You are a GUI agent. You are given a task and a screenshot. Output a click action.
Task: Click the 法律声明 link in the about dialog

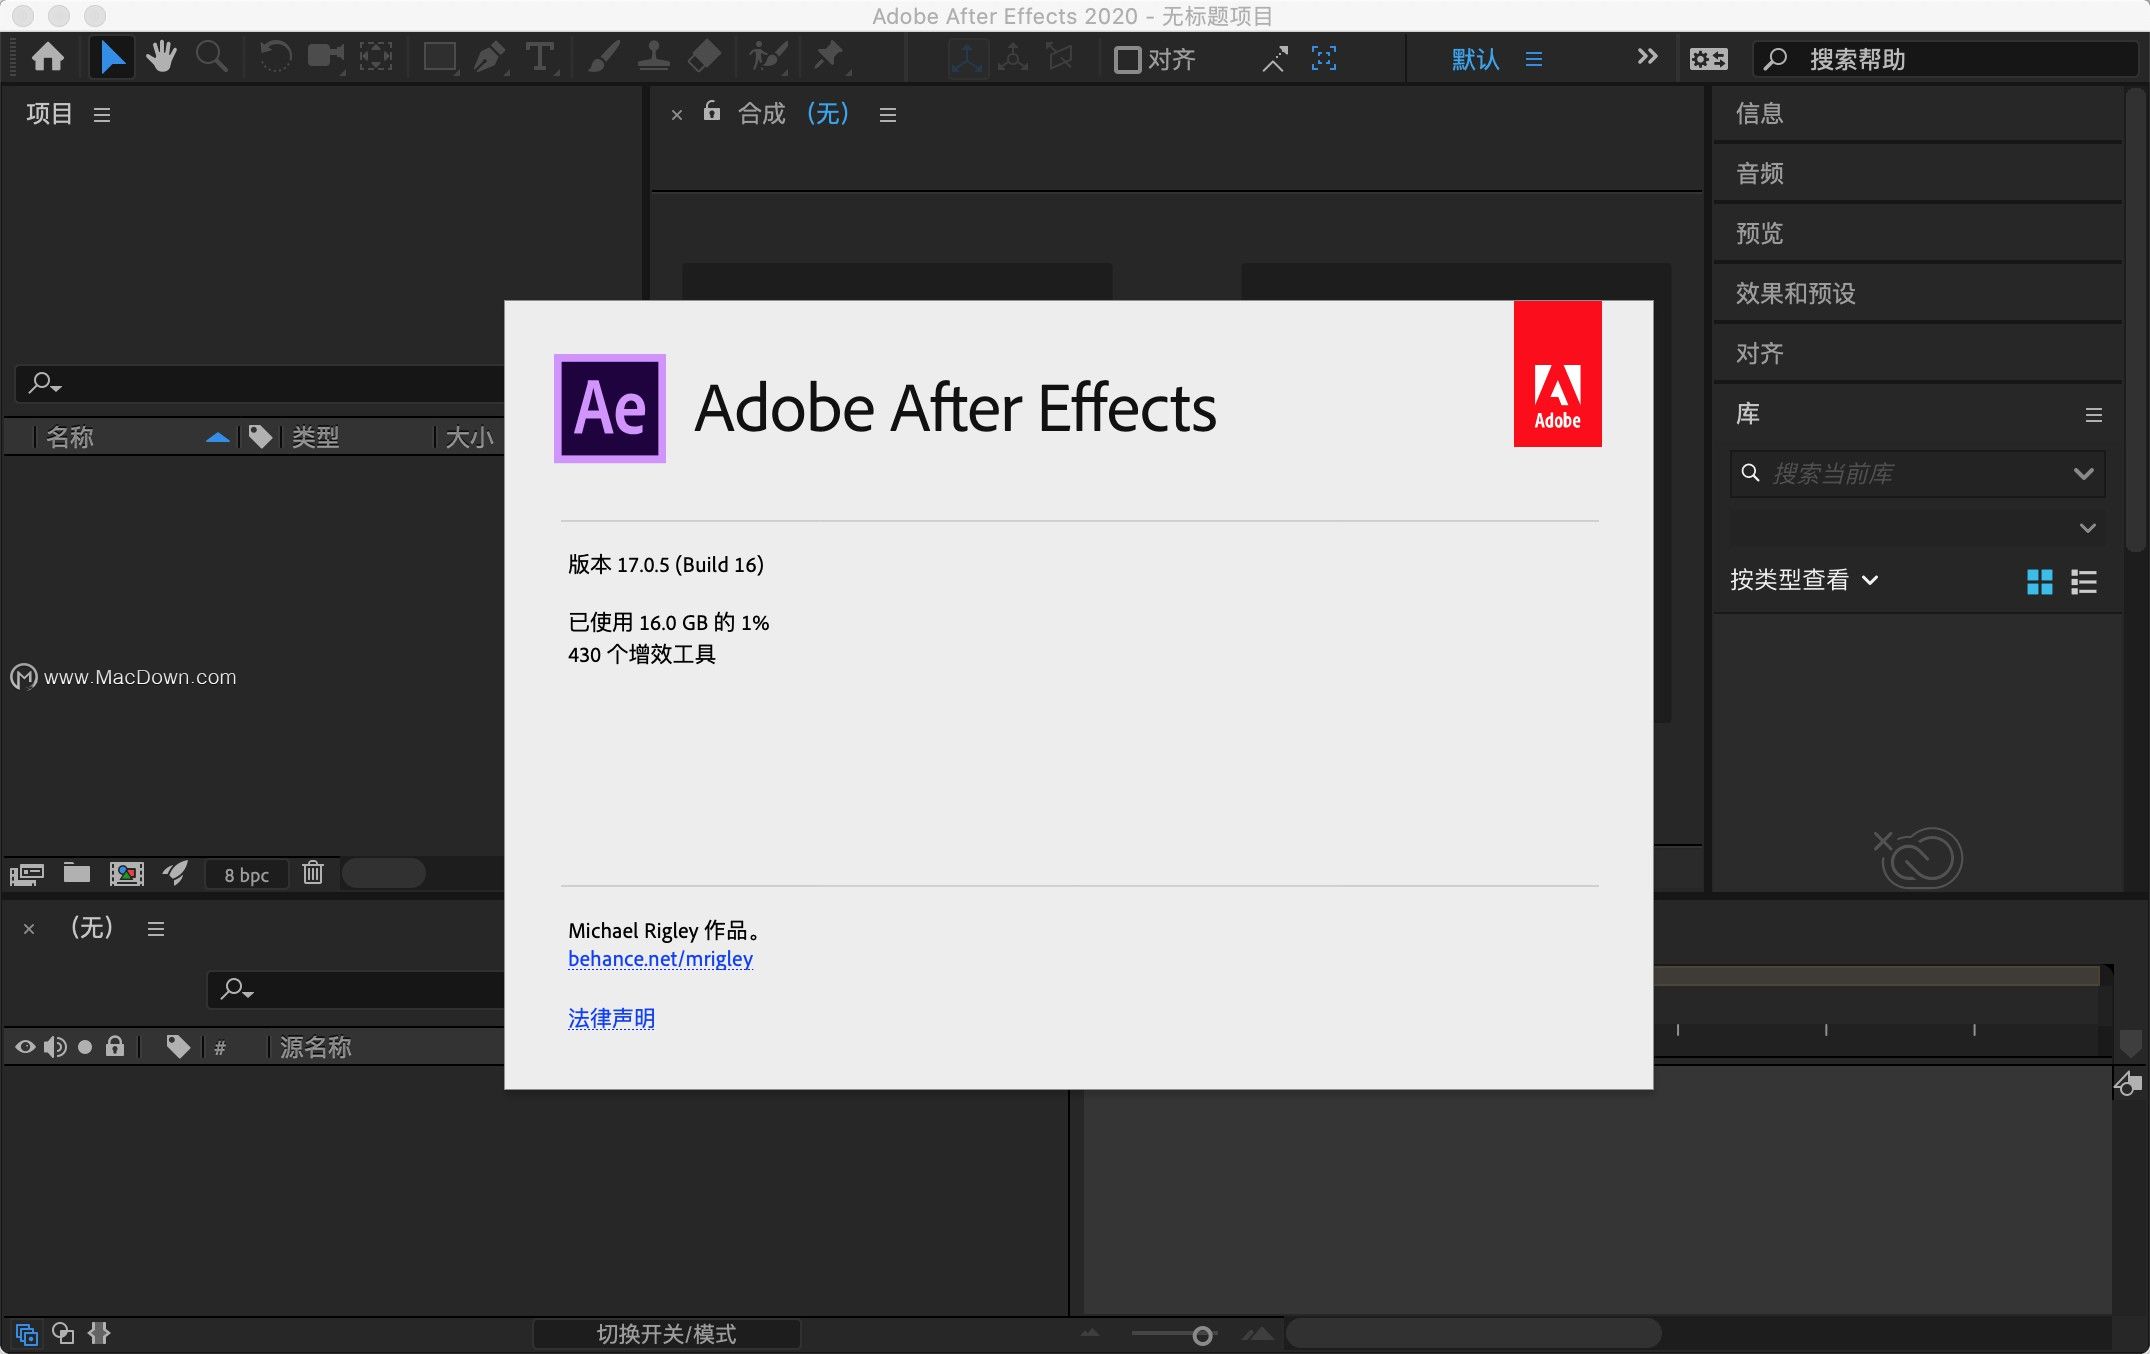tap(610, 1017)
